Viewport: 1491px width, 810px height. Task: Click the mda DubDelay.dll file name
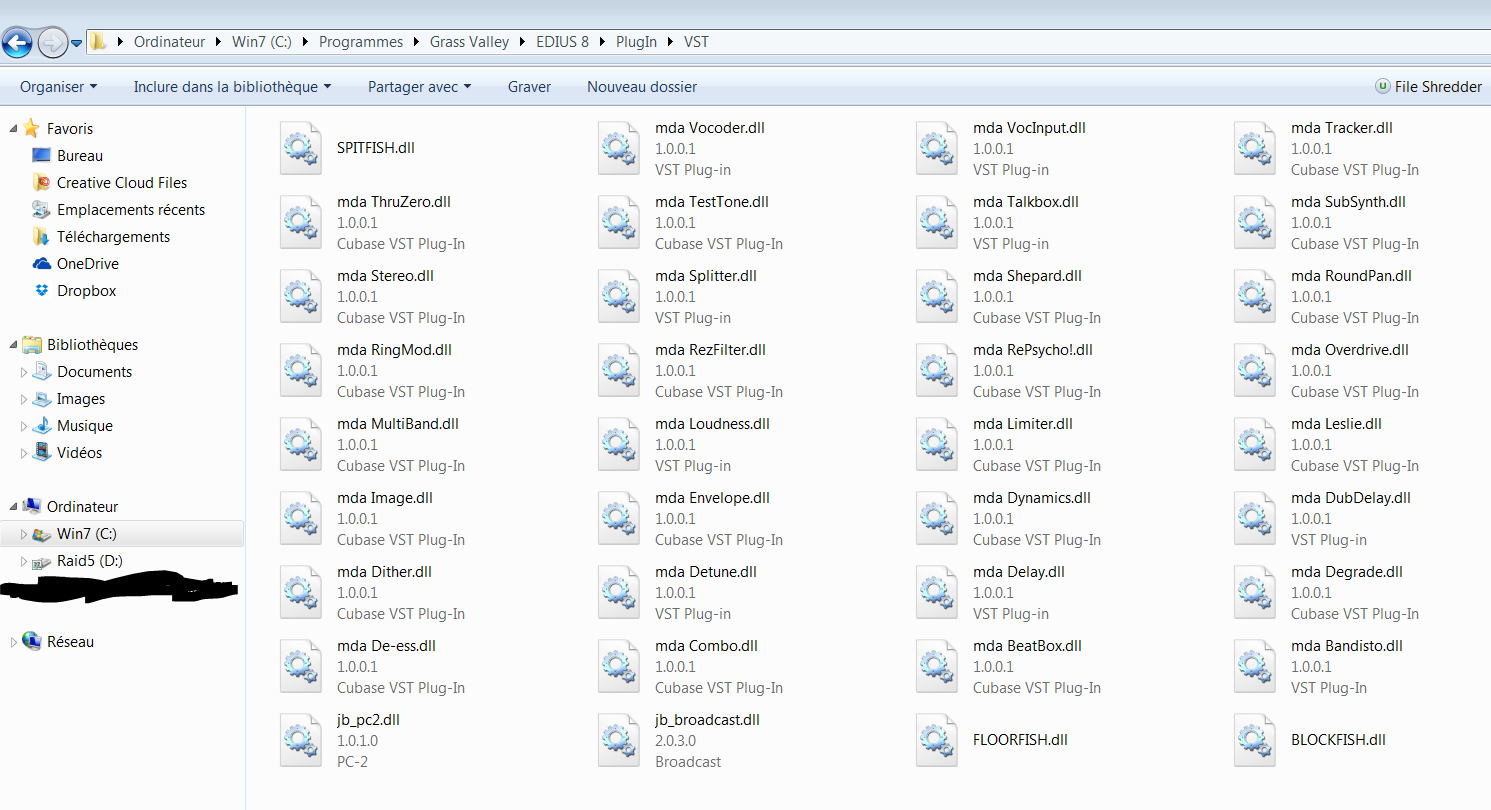click(1351, 498)
